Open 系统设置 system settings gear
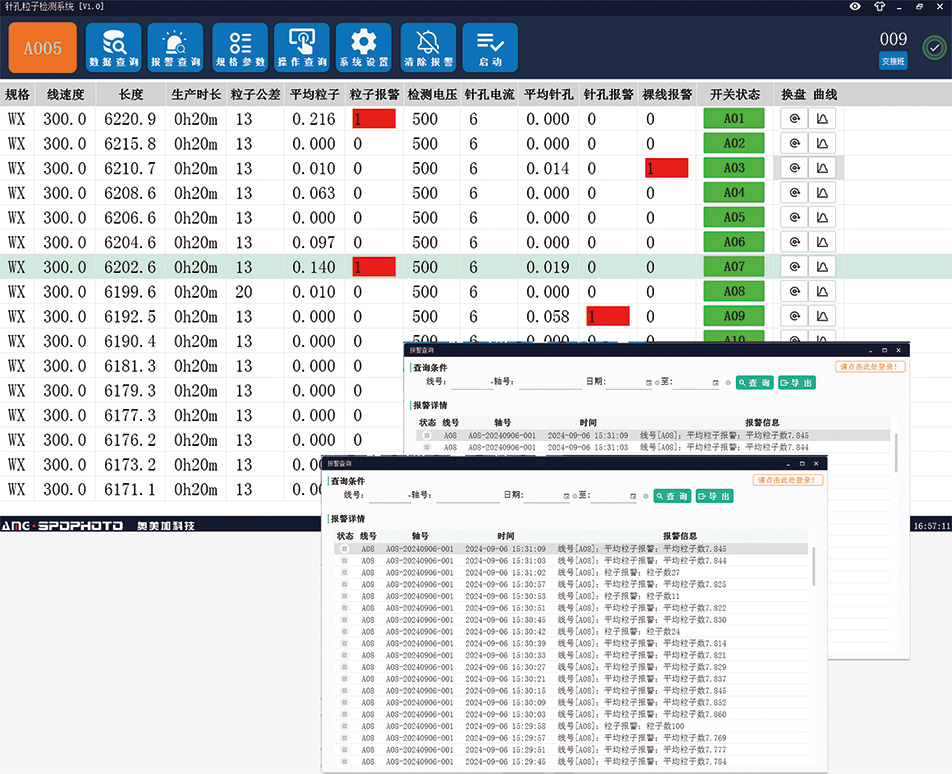 point(363,47)
